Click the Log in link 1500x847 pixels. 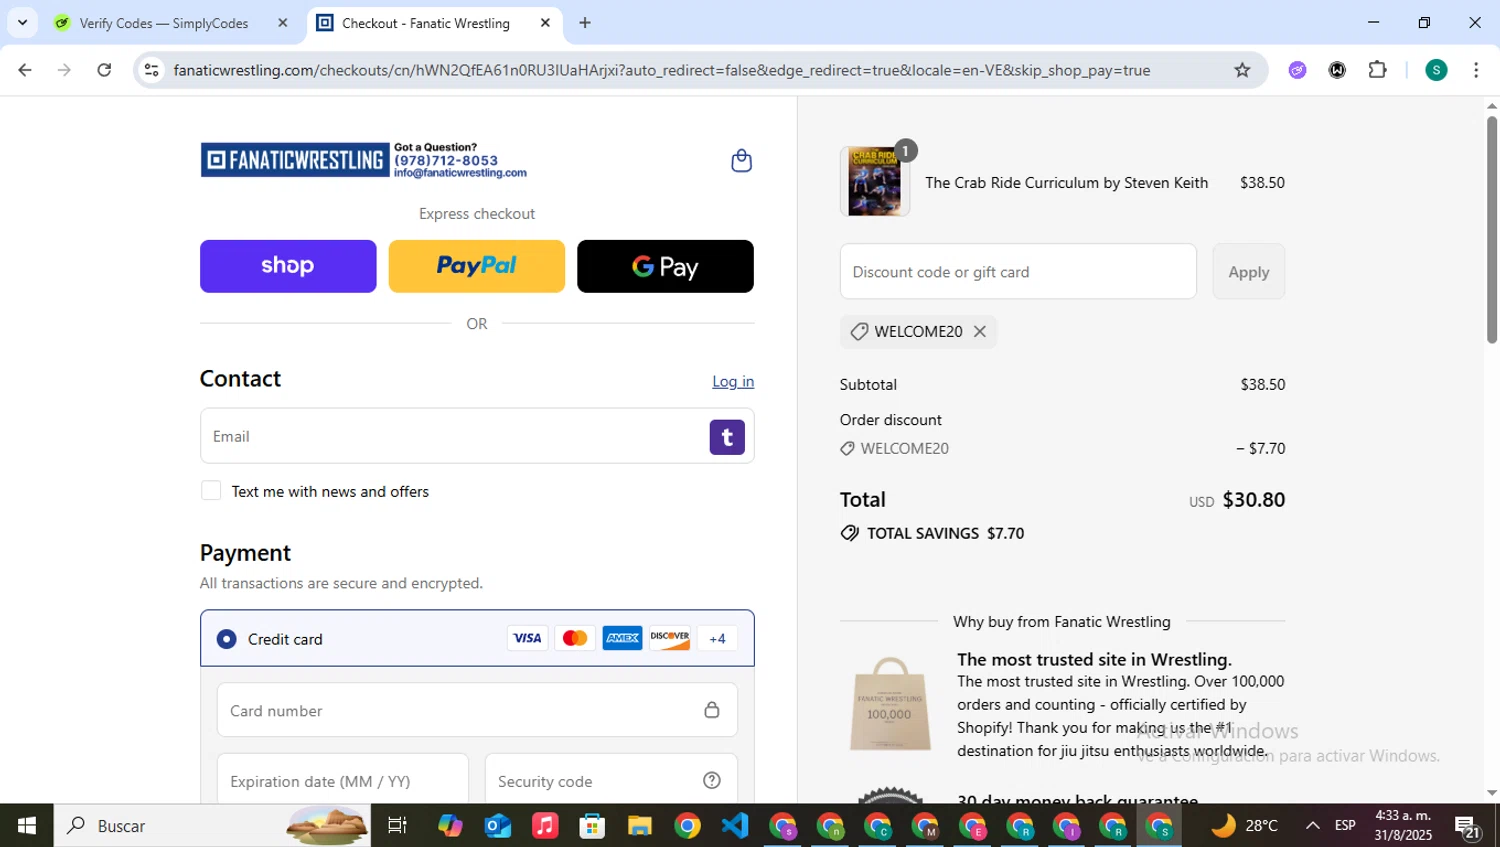(733, 381)
